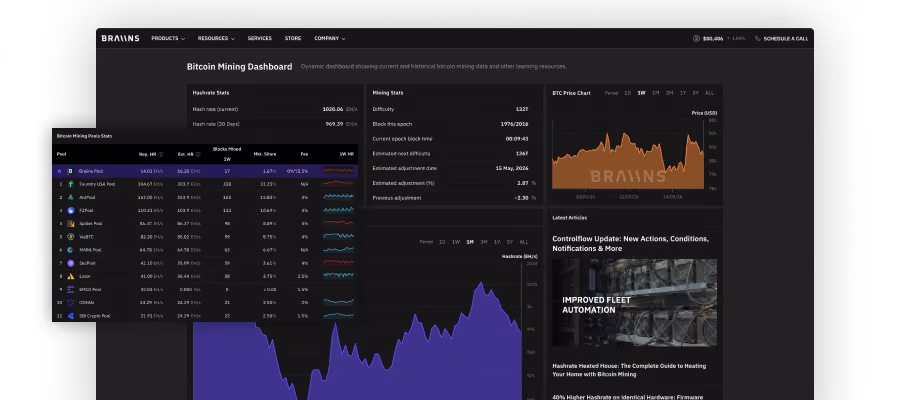Open the Improved Fleet Automation article image
Viewport: 908px width, 400px height.
click(x=634, y=303)
